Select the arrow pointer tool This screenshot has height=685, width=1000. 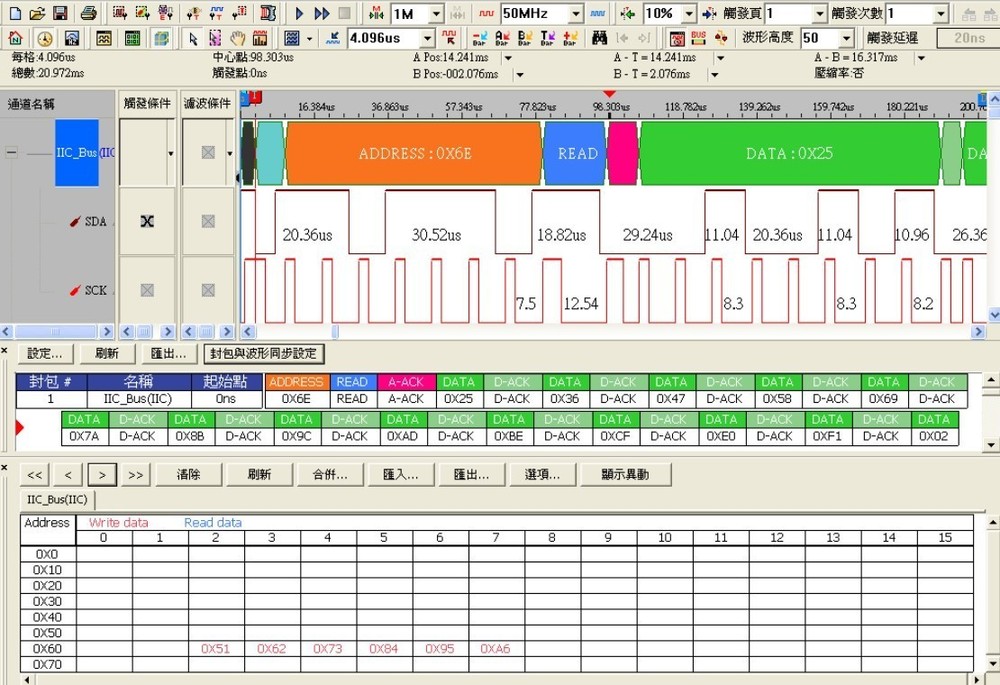click(193, 38)
